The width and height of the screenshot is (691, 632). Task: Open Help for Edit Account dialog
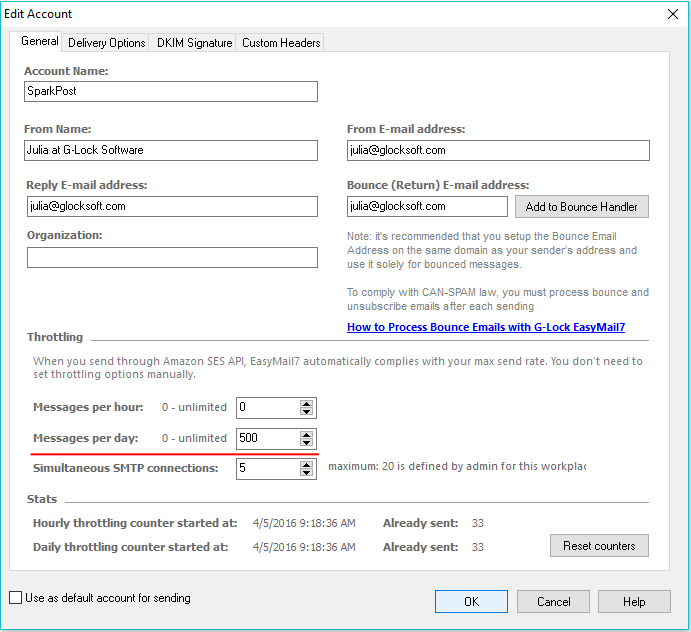coord(634,602)
